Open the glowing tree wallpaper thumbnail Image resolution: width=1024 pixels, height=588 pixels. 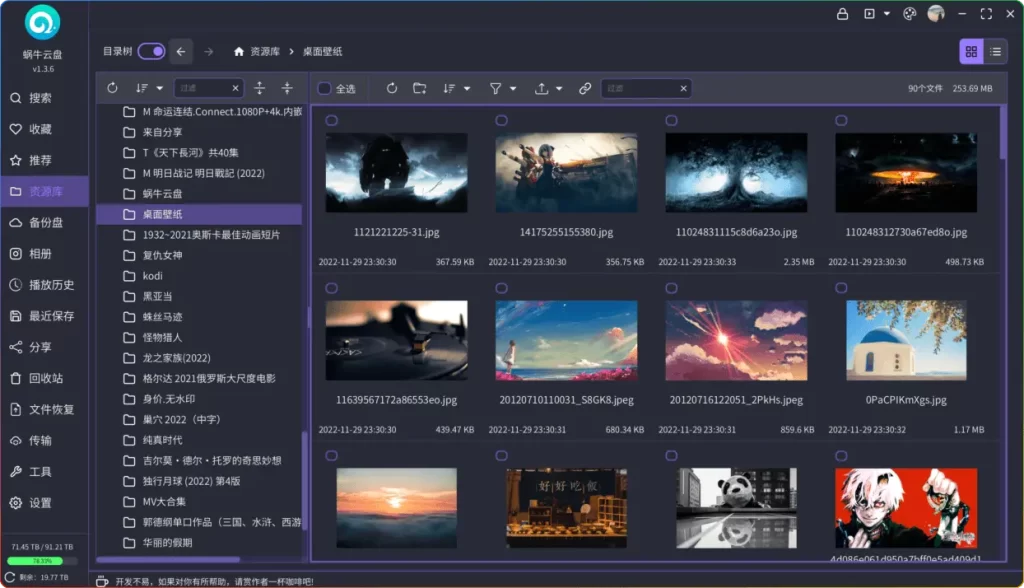point(736,172)
